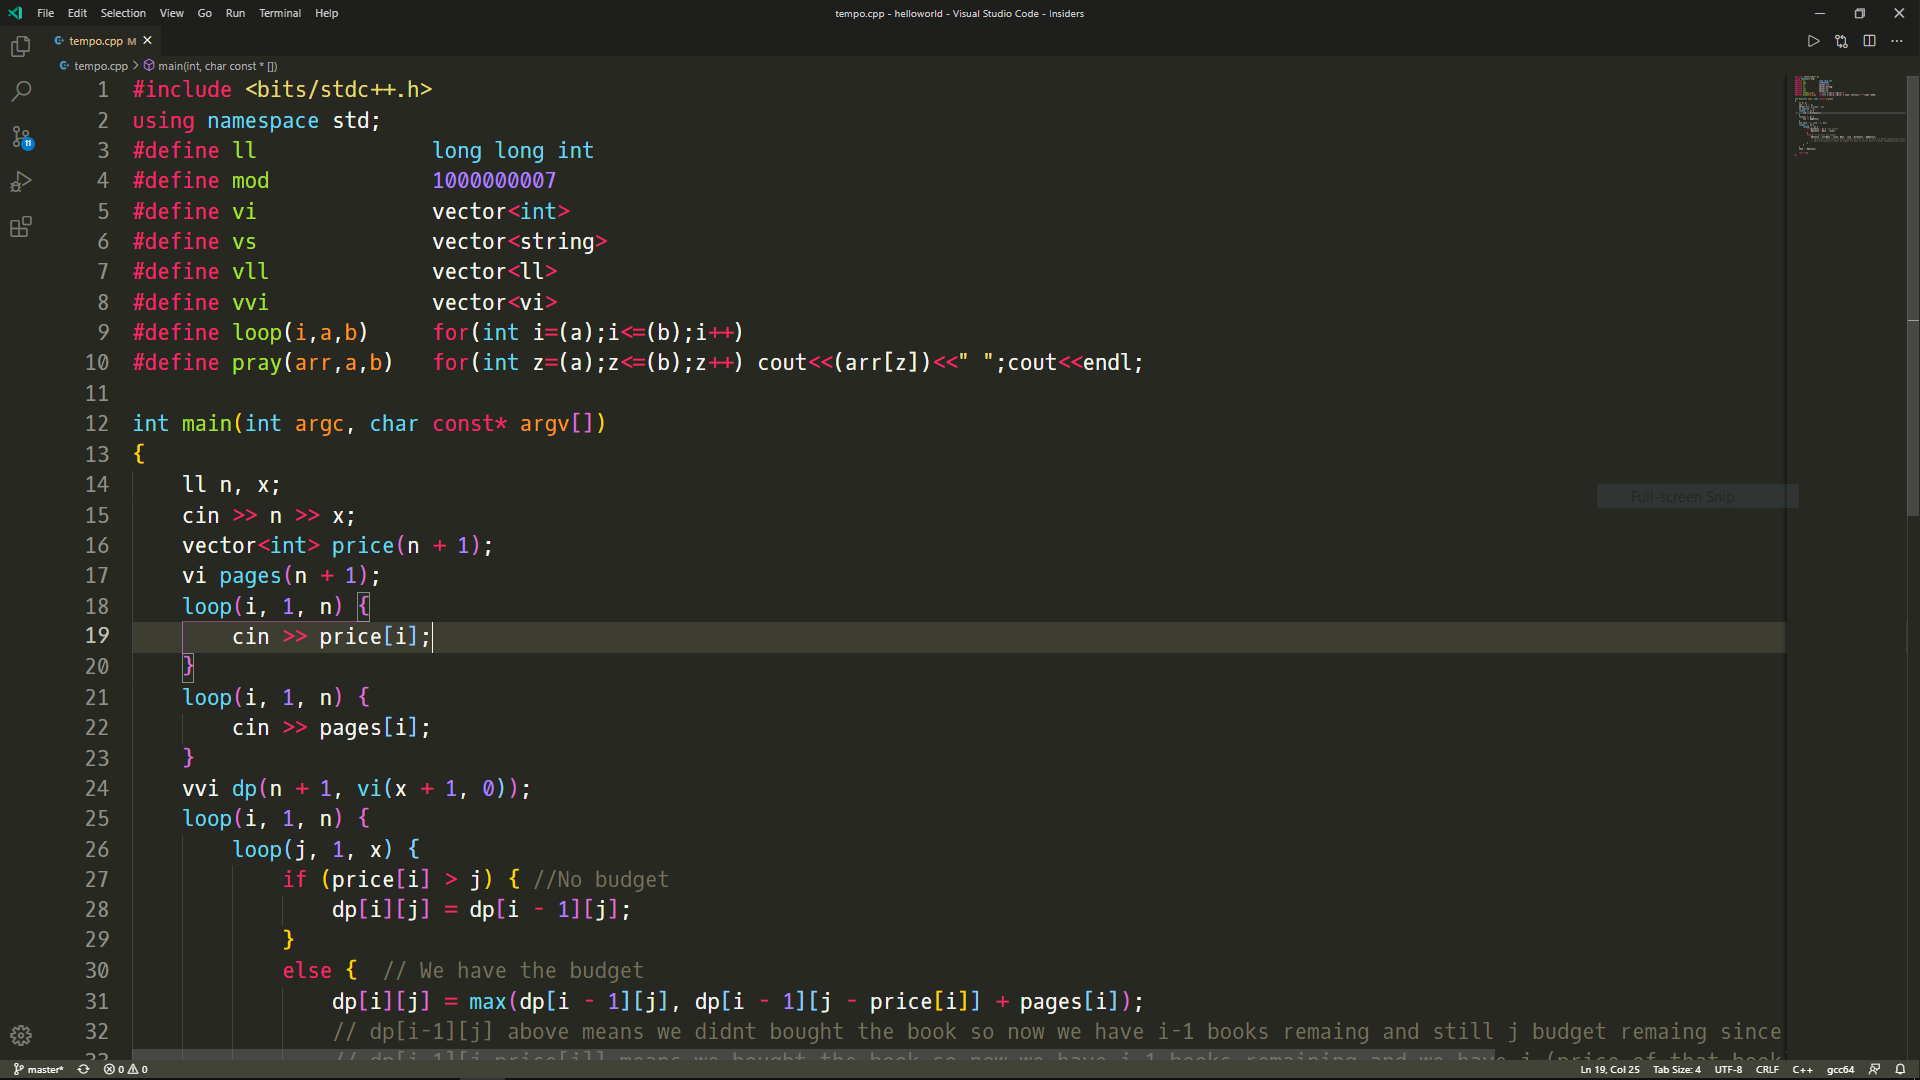Click the Open Changes compare icon
This screenshot has height=1080, width=1920.
click(x=1841, y=41)
